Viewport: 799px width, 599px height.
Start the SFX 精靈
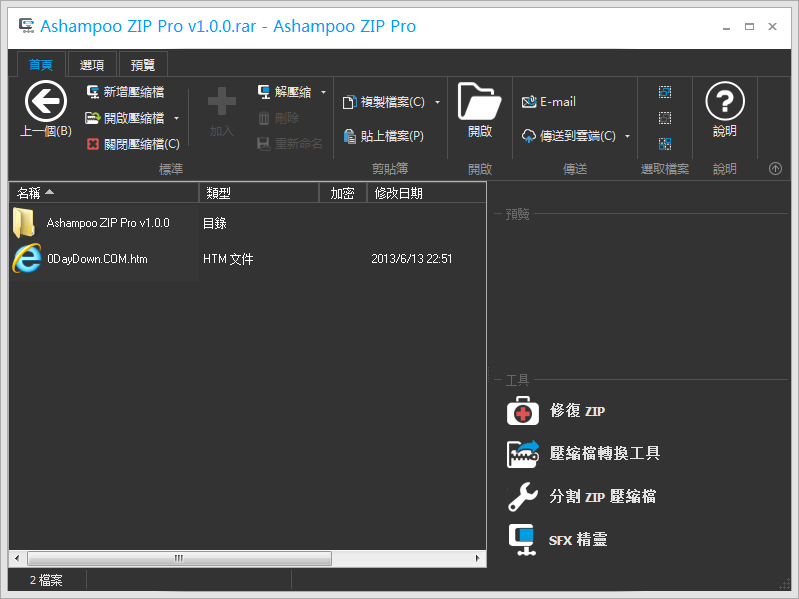[x=578, y=539]
